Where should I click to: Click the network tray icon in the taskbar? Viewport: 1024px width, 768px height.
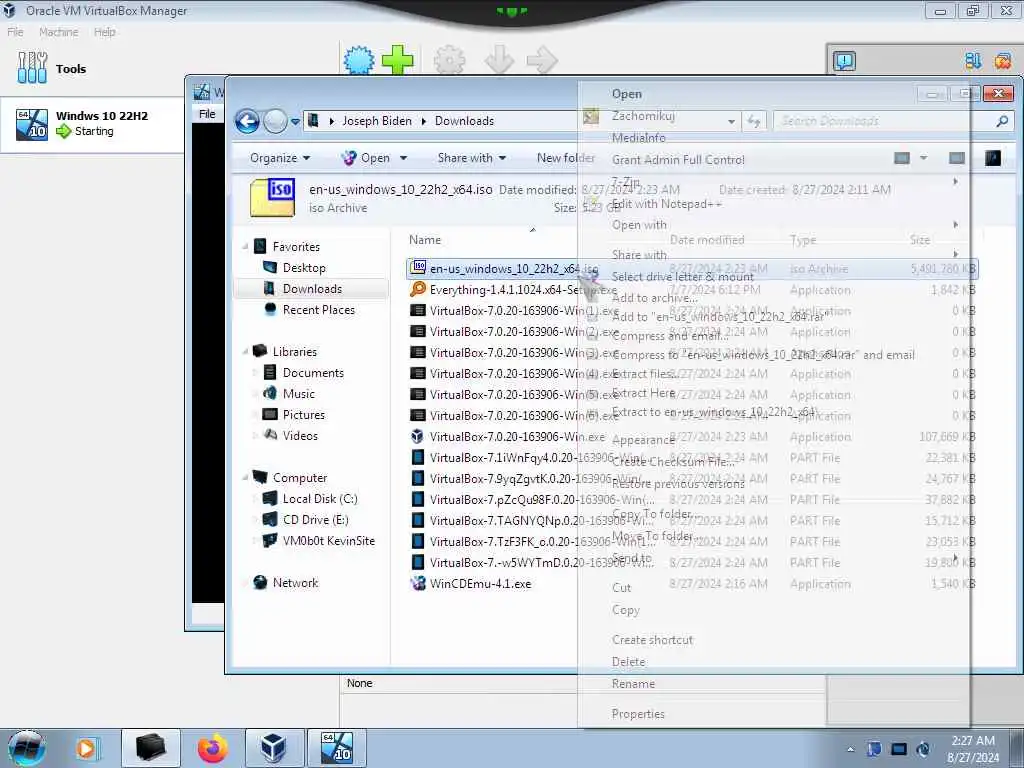(x=899, y=750)
